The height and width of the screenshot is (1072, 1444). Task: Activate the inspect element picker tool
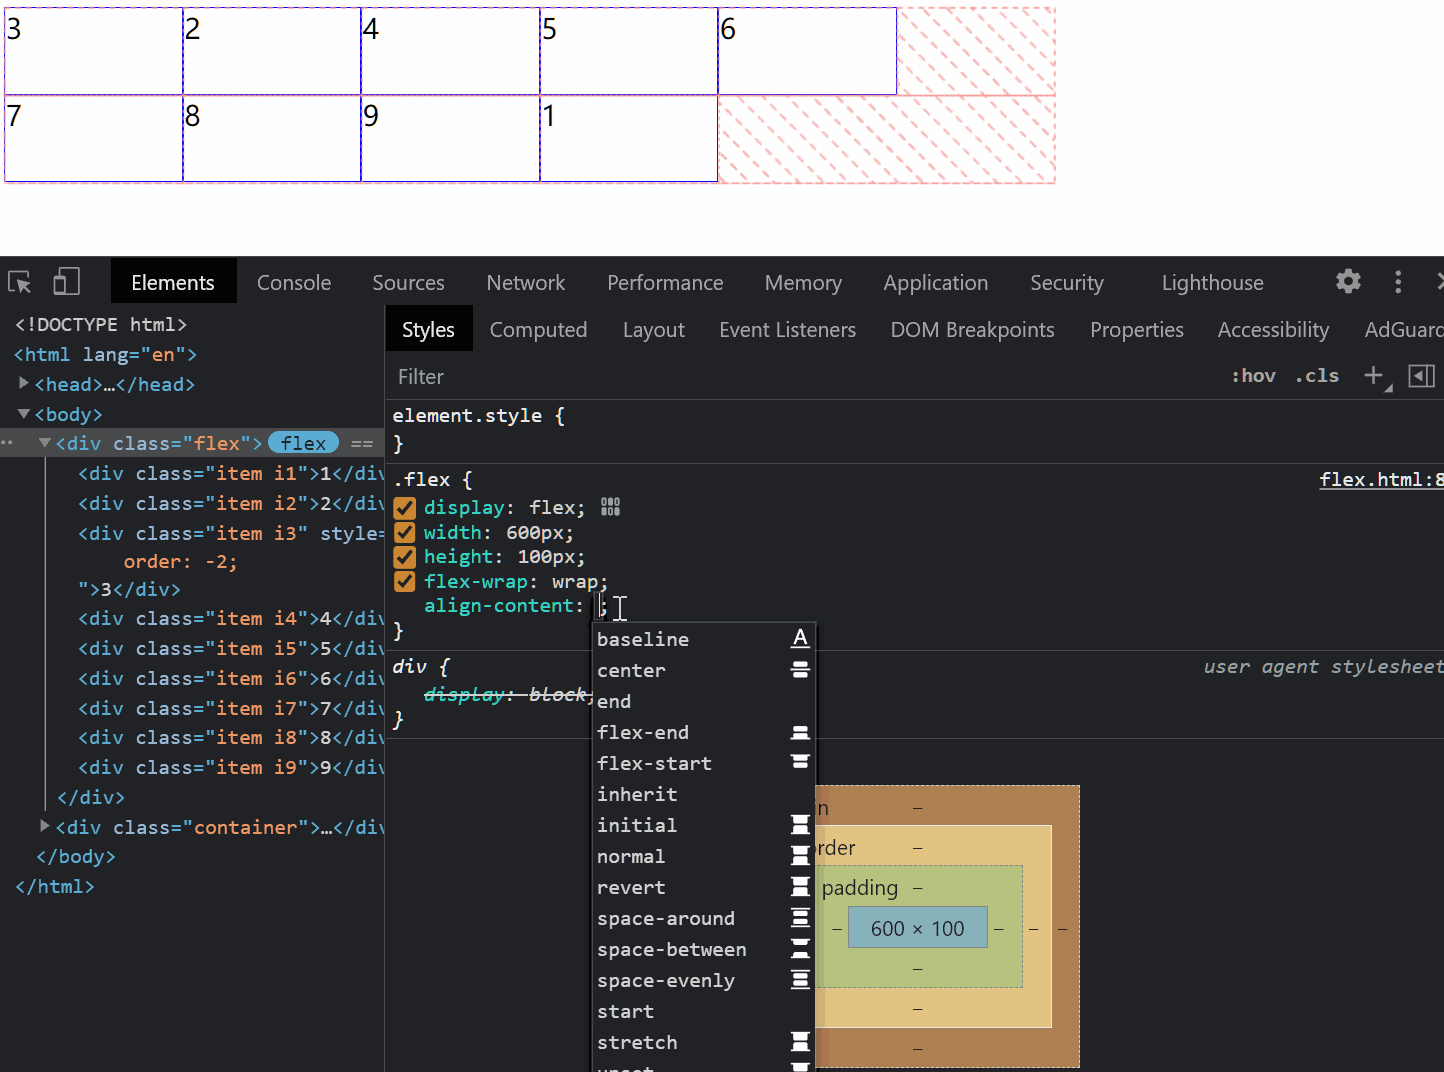click(x=20, y=282)
